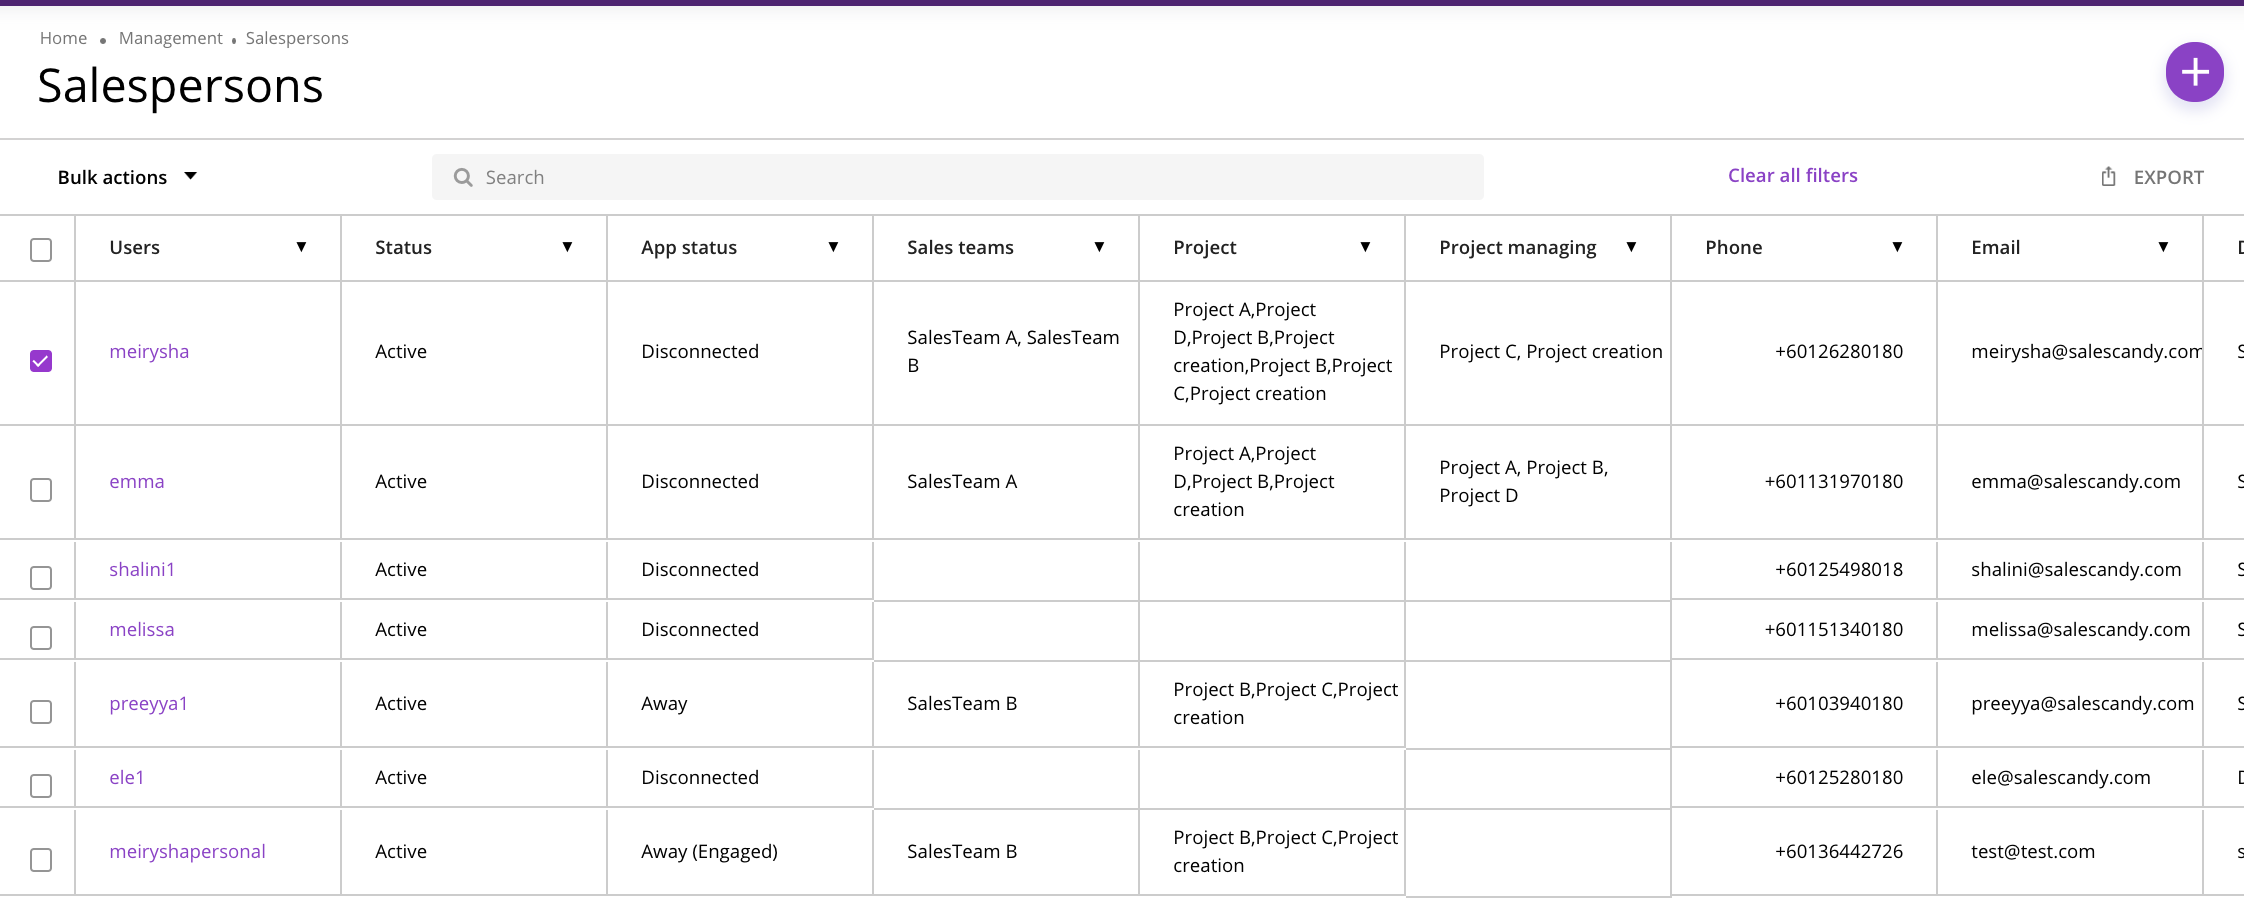Screen dimensions: 2244x906
Task: Click phone number +601131970180
Action: 1833,481
